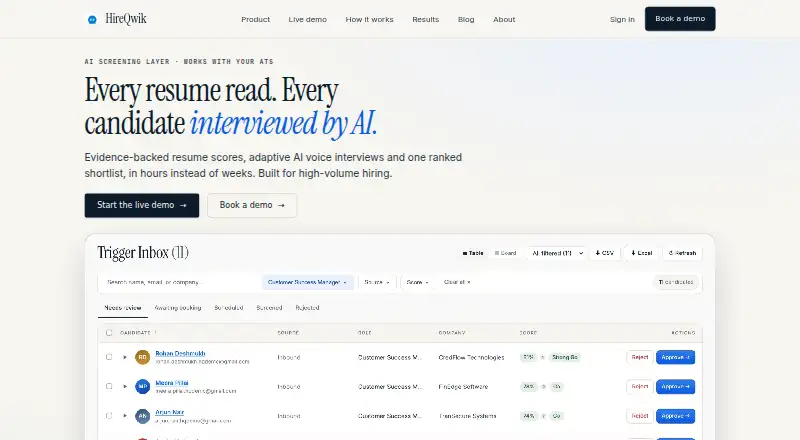This screenshot has height=440, width=800.
Task: Open the About nav link
Action: [x=504, y=19]
